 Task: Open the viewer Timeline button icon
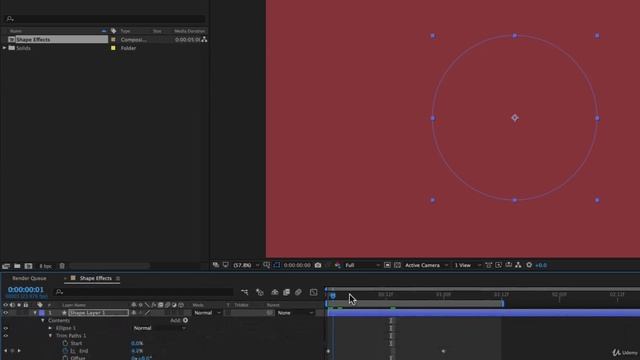pos(509,265)
